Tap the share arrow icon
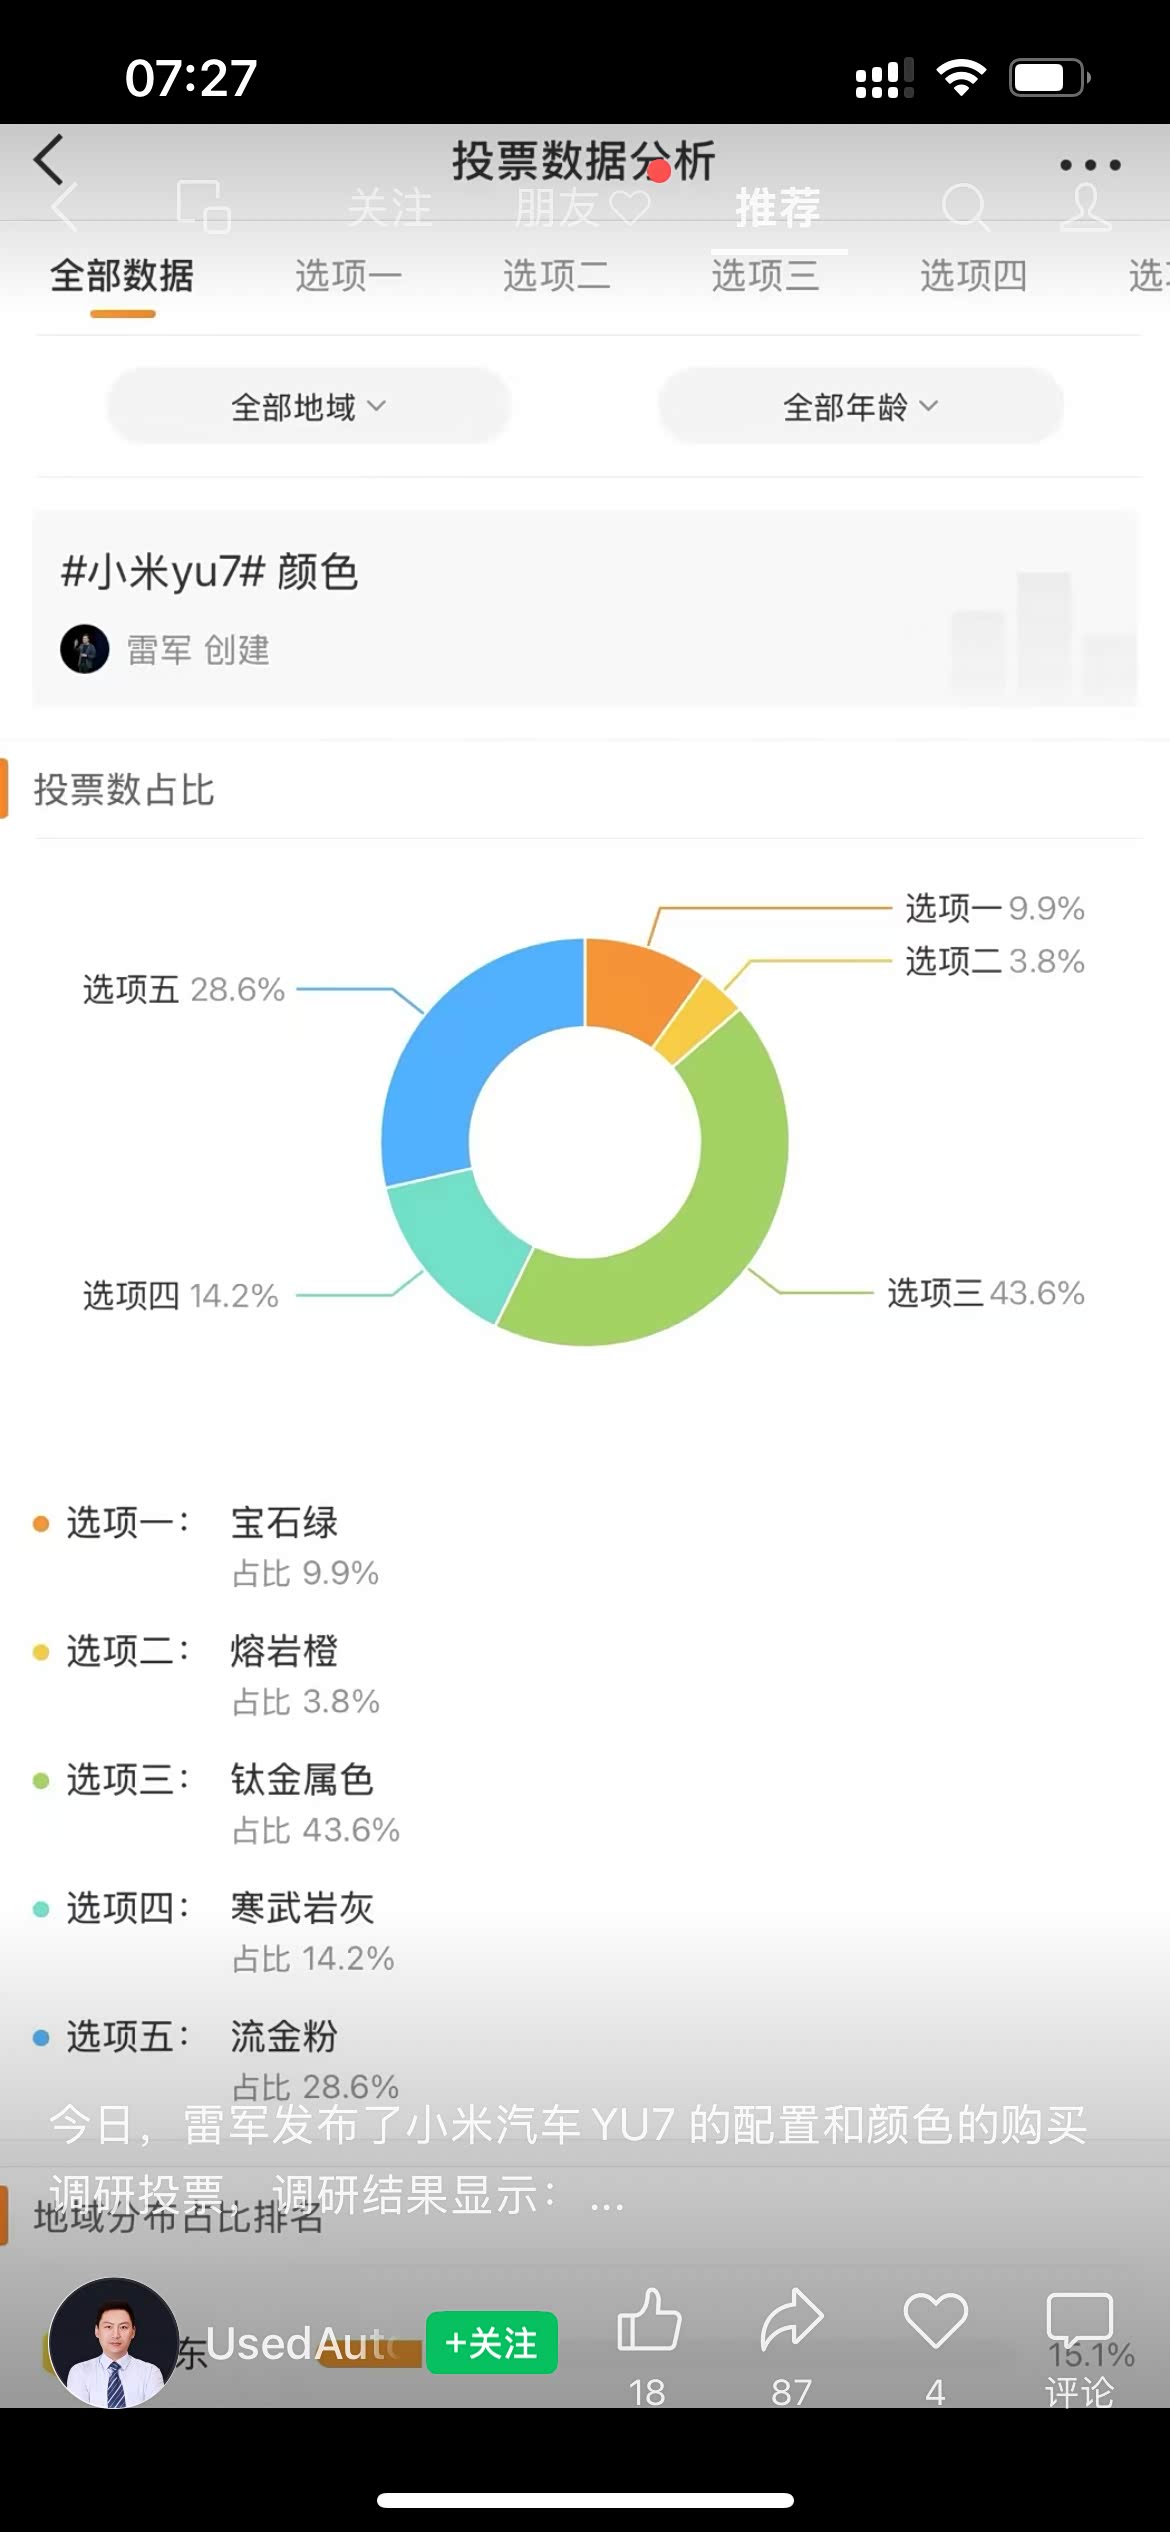 tap(791, 2320)
